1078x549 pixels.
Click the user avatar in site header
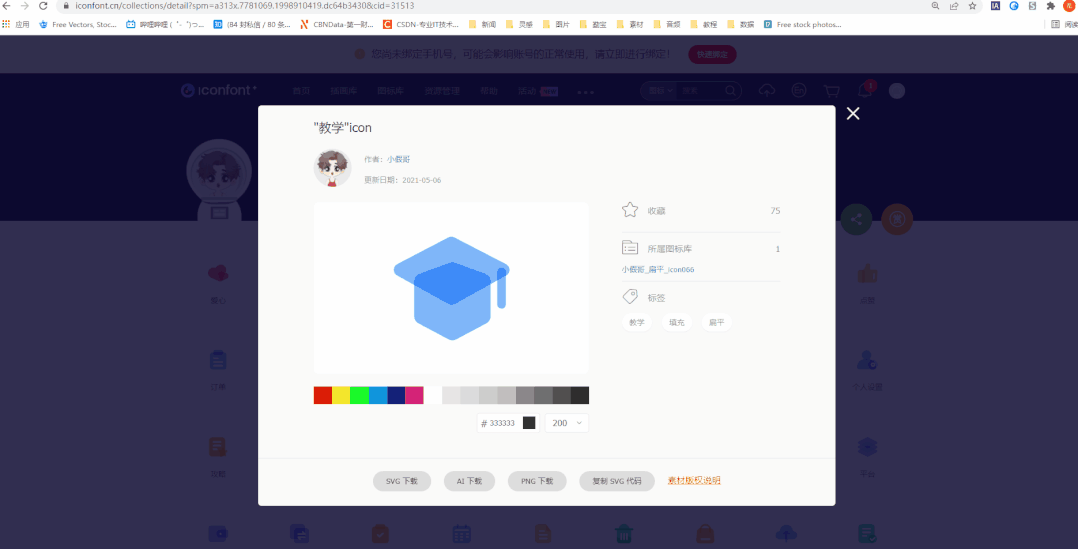(x=896, y=91)
